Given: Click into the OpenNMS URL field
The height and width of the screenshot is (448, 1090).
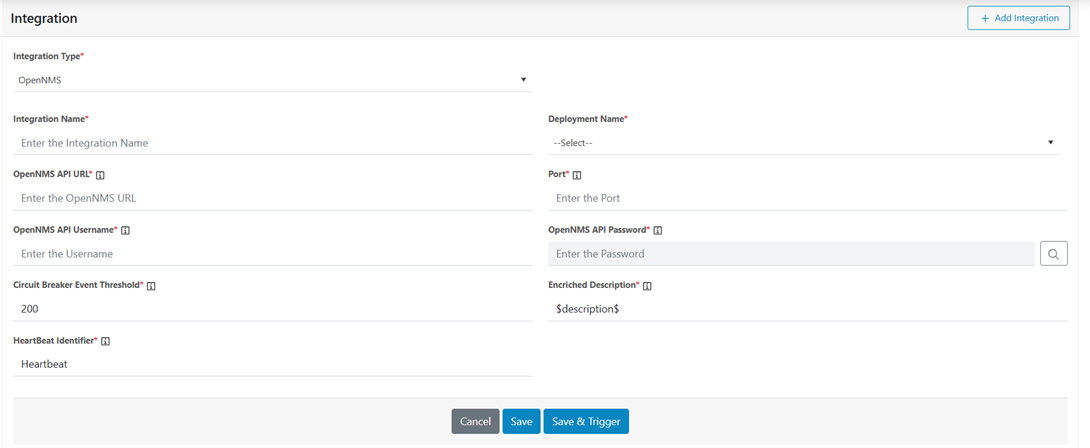Looking at the screenshot, I should [272, 198].
